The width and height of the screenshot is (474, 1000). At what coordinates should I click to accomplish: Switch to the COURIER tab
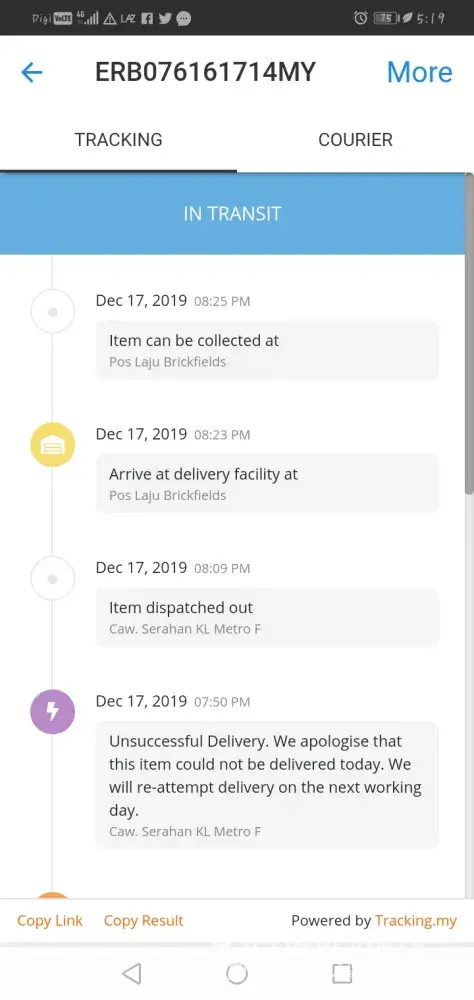pos(355,140)
